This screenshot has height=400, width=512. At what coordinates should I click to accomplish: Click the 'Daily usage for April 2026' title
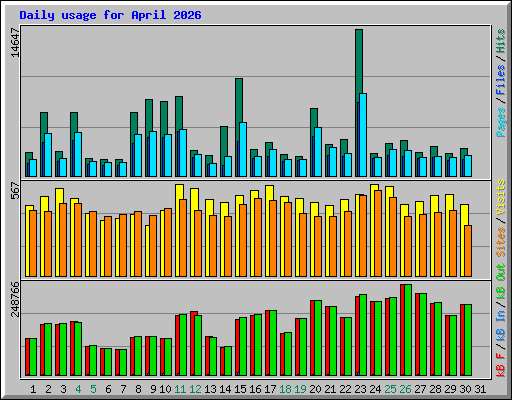click(x=110, y=15)
